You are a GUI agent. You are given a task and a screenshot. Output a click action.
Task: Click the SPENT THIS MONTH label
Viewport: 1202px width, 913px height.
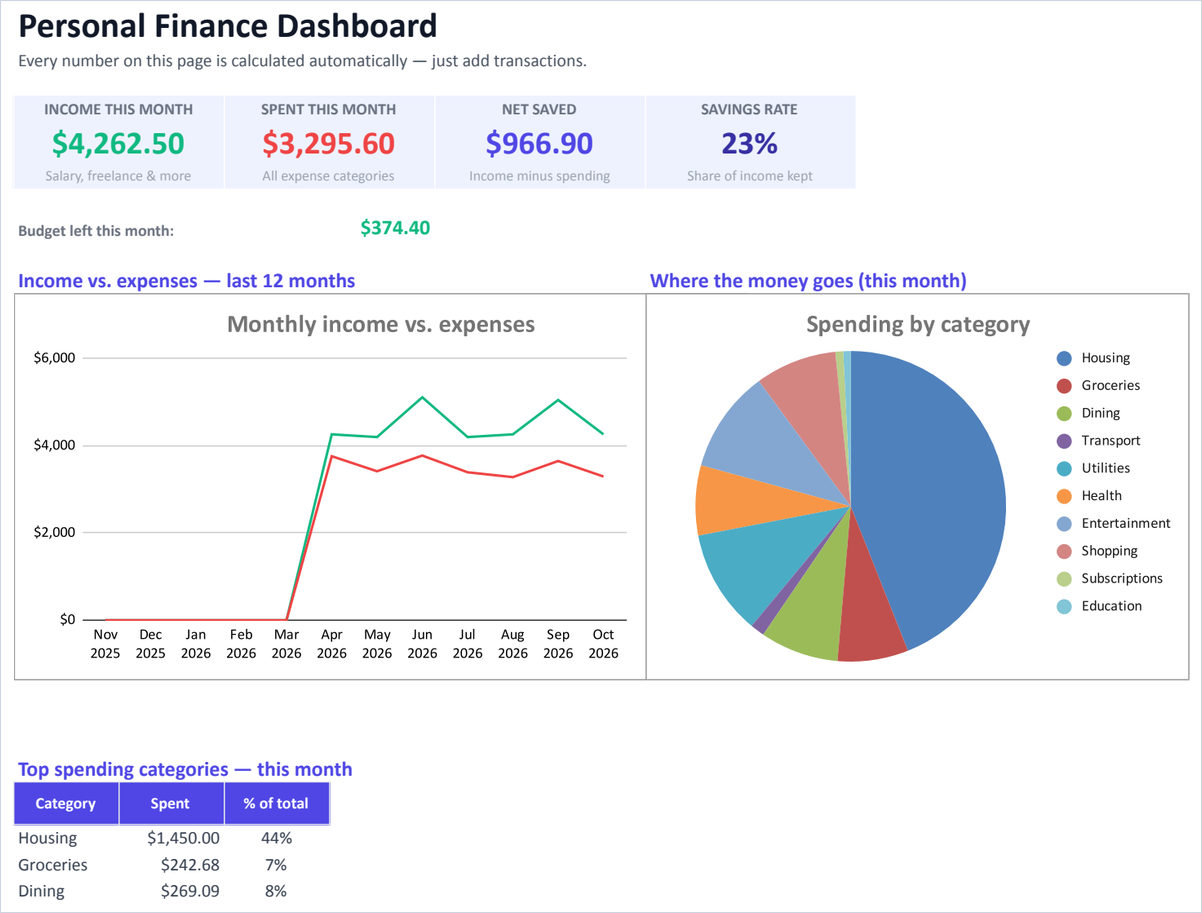(329, 109)
